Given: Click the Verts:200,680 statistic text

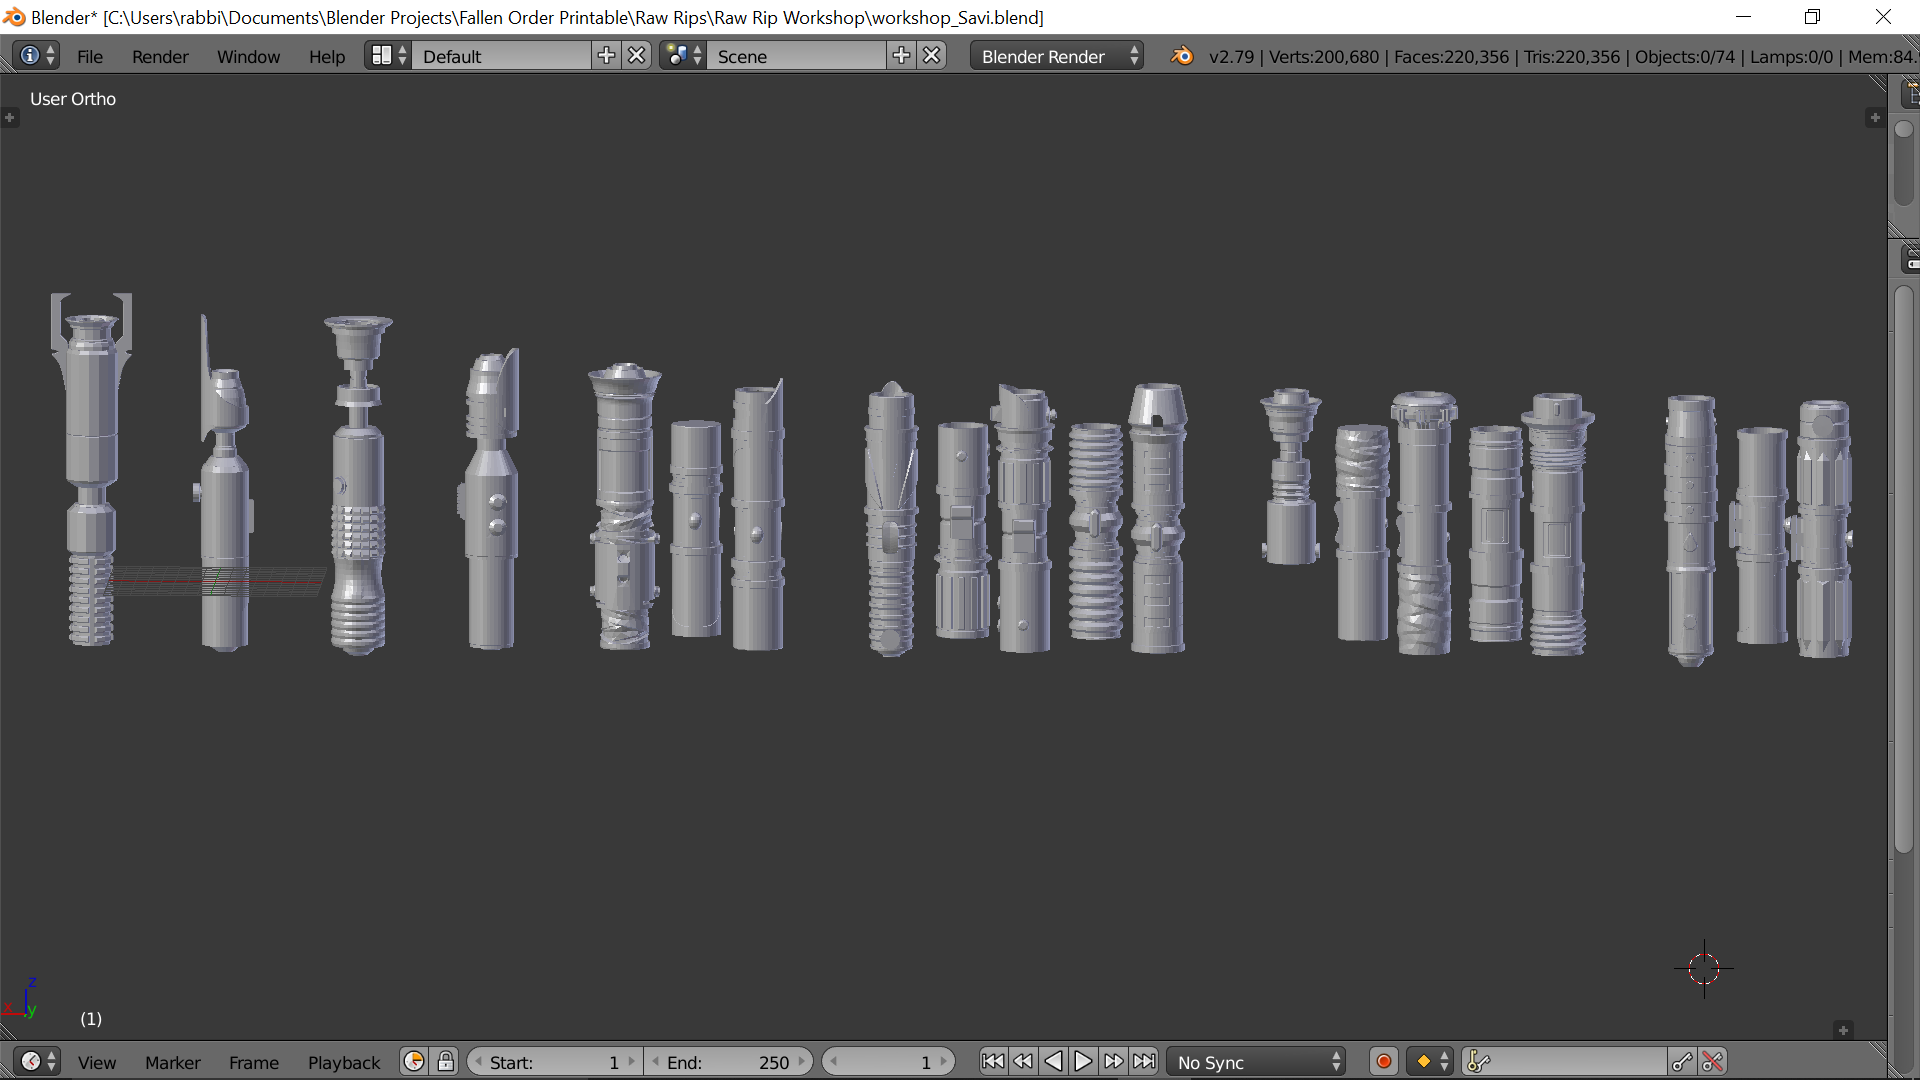Looking at the screenshot, I should pos(1324,57).
